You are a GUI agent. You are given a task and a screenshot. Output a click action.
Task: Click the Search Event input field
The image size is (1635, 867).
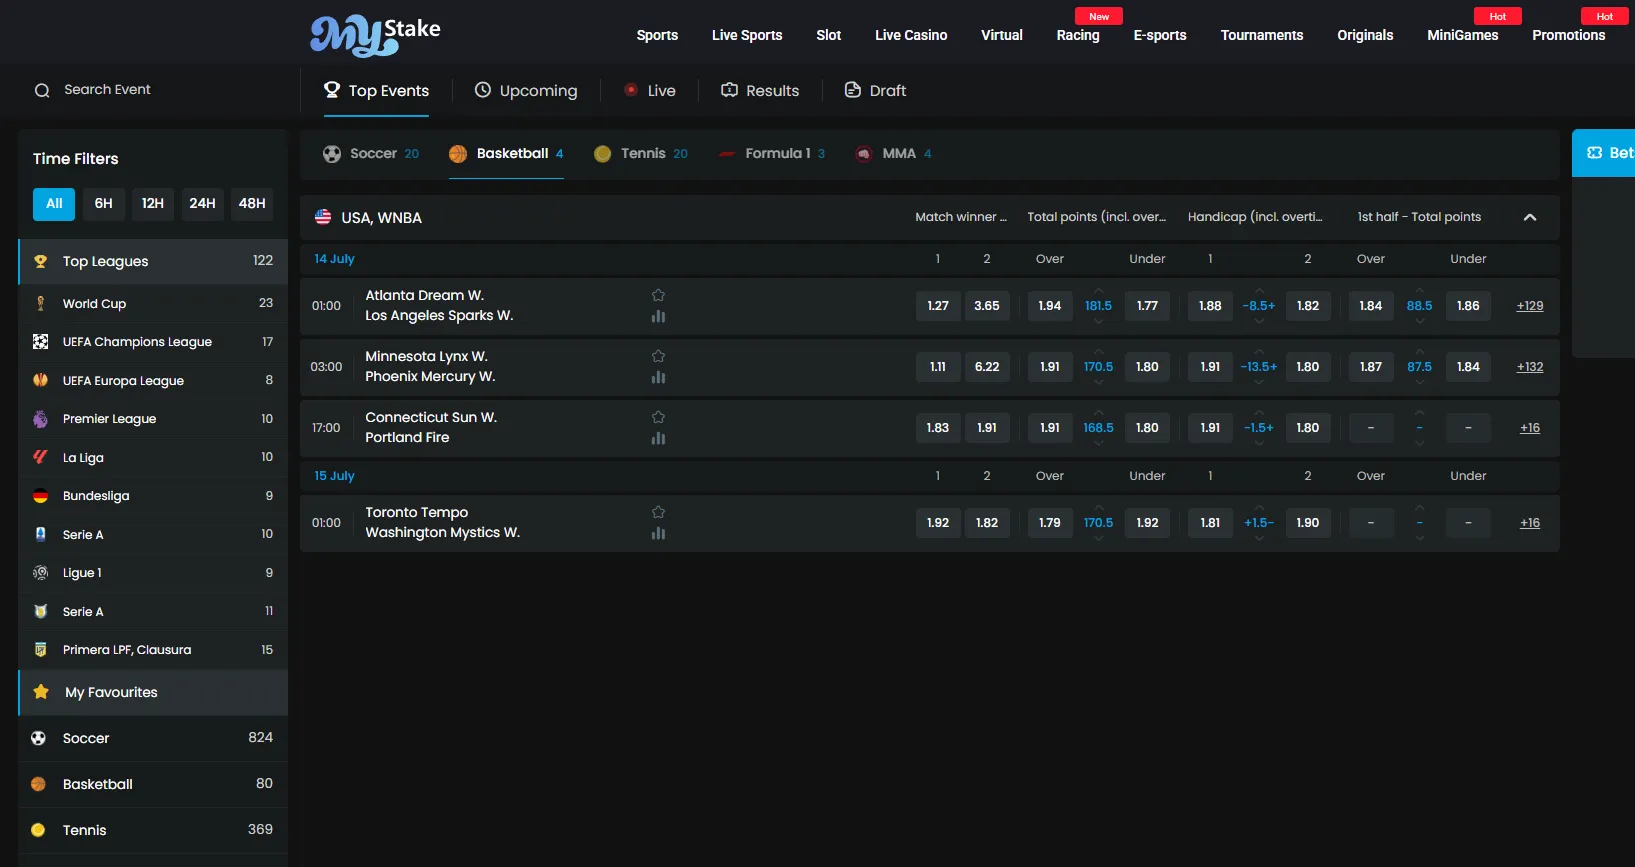(160, 90)
